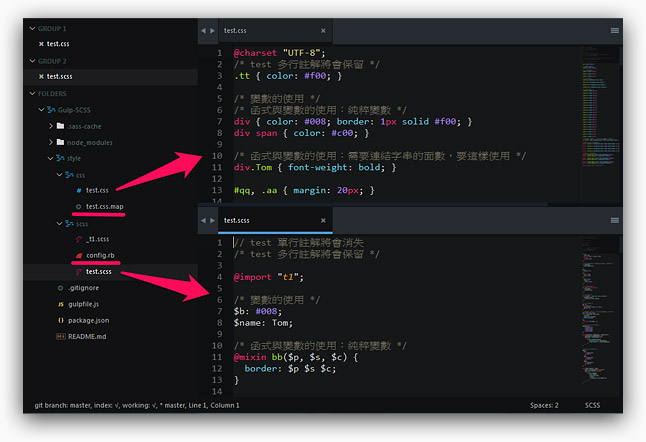This screenshot has height=442, width=646.
Task: Close test.css in Group 1 list
Action: pos(41,44)
